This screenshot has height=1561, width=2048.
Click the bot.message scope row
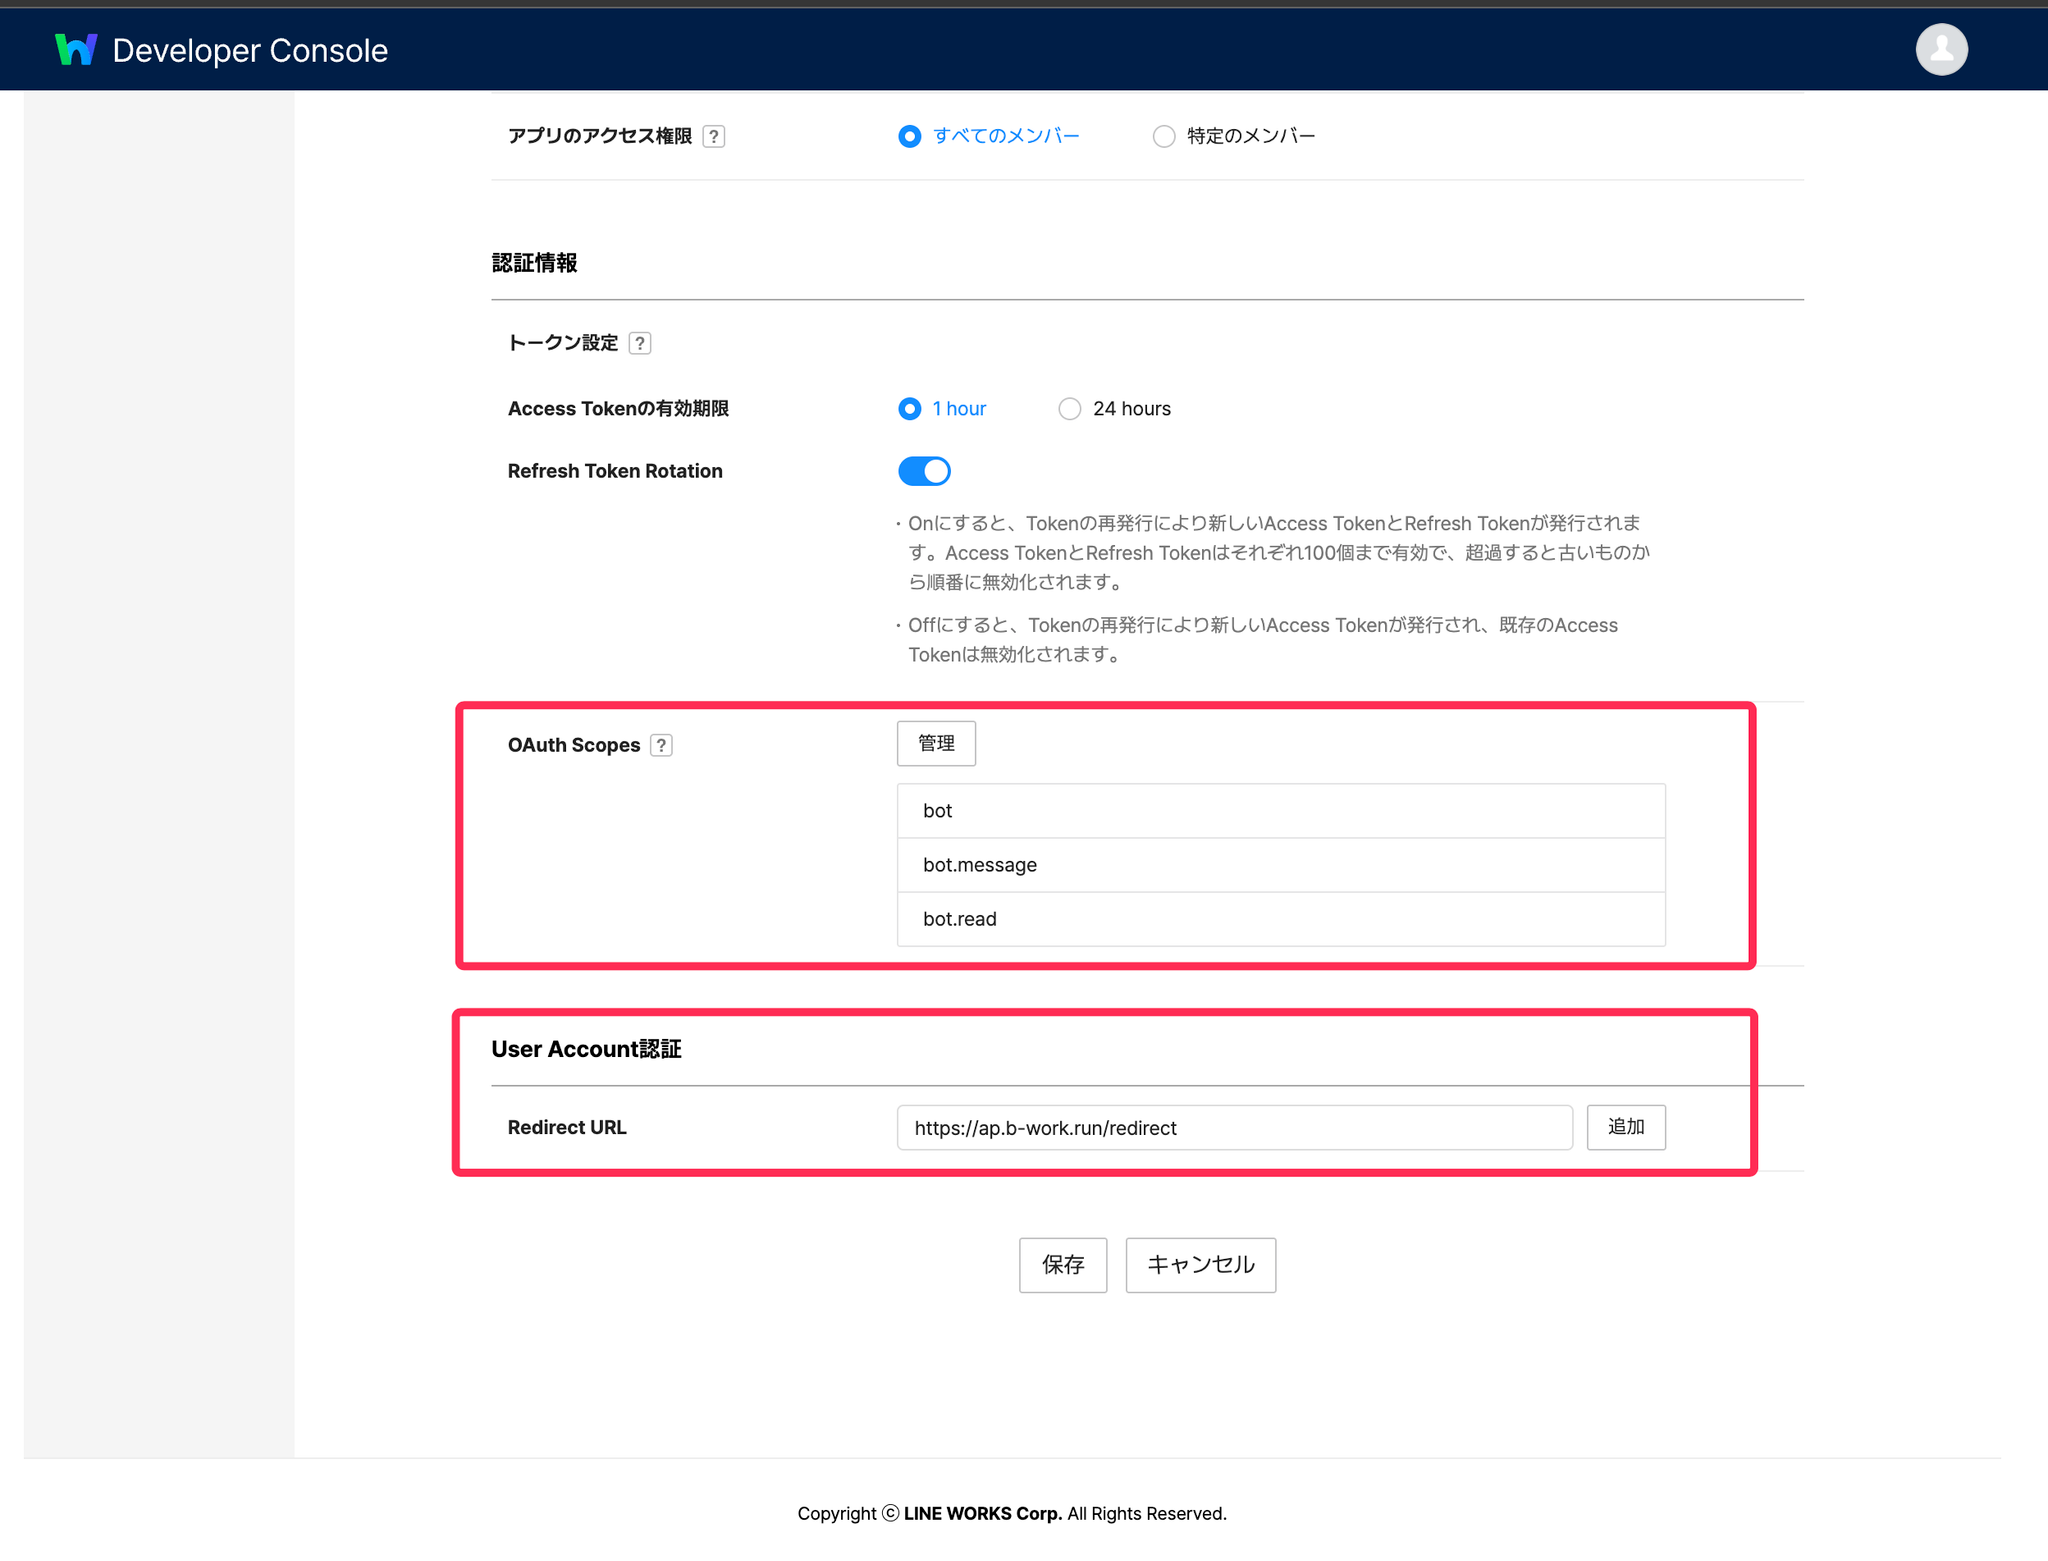pos(1280,865)
